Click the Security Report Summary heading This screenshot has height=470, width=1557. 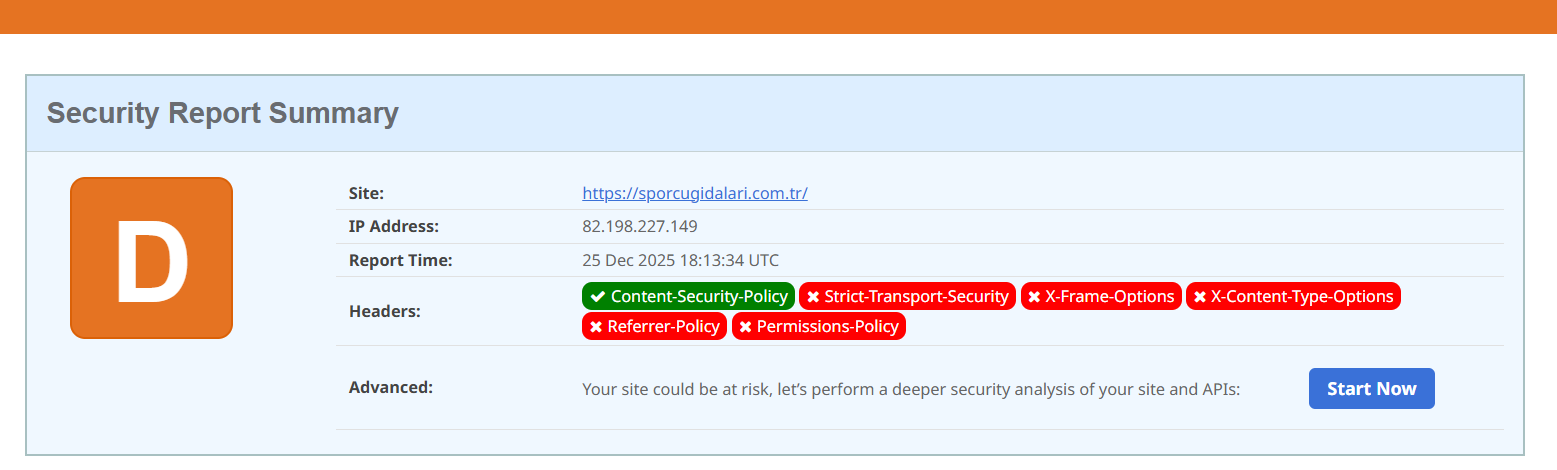click(222, 113)
